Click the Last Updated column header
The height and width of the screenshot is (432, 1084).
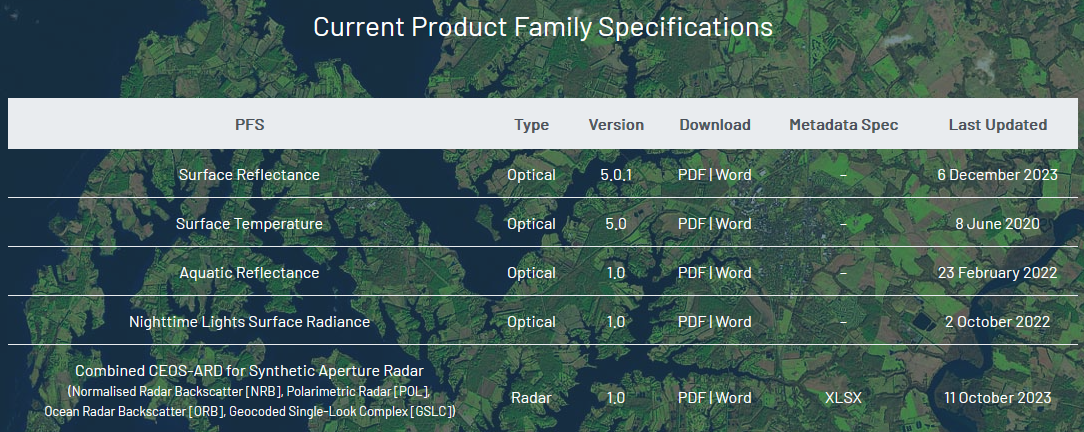(x=997, y=125)
